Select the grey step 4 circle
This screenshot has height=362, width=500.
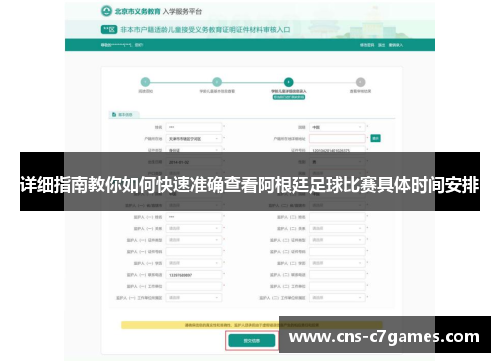[360, 82]
